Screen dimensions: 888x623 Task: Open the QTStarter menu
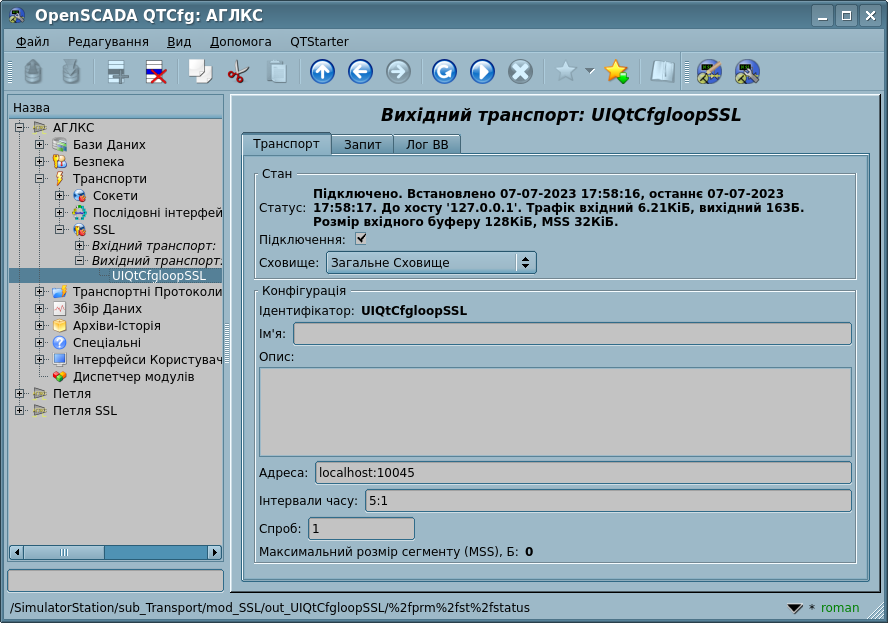(319, 41)
